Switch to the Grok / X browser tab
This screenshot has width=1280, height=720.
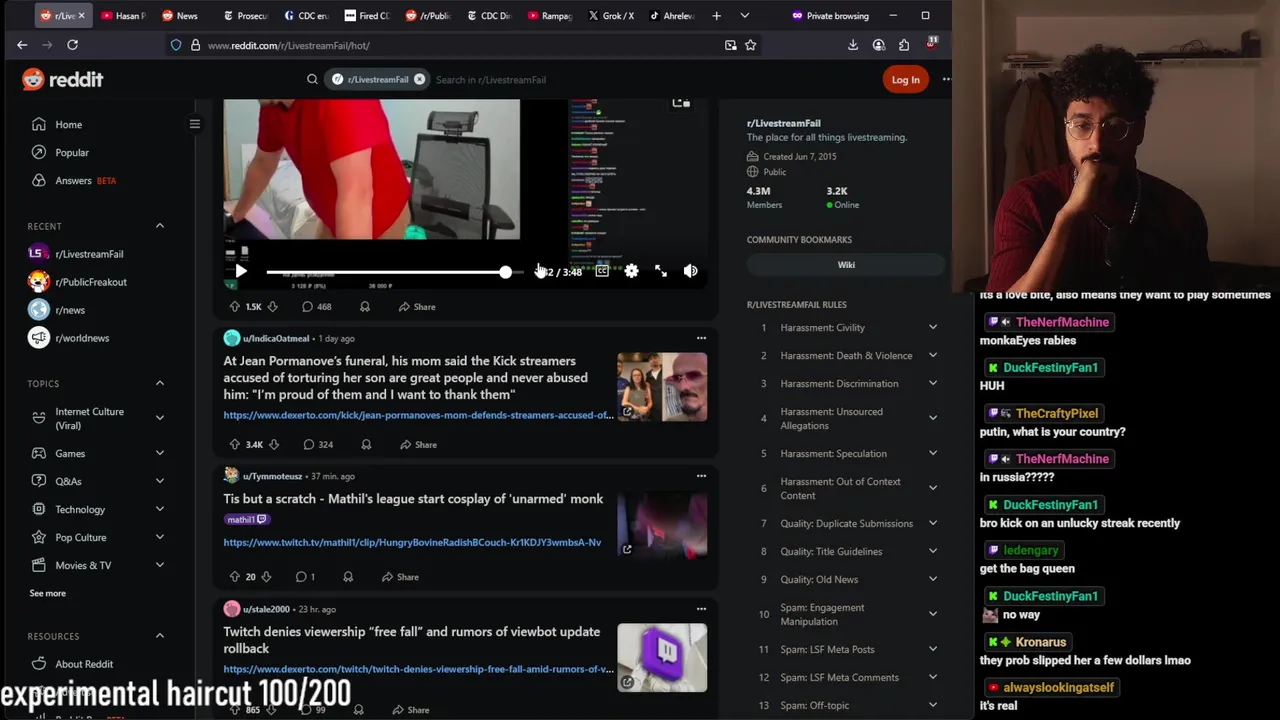611,16
